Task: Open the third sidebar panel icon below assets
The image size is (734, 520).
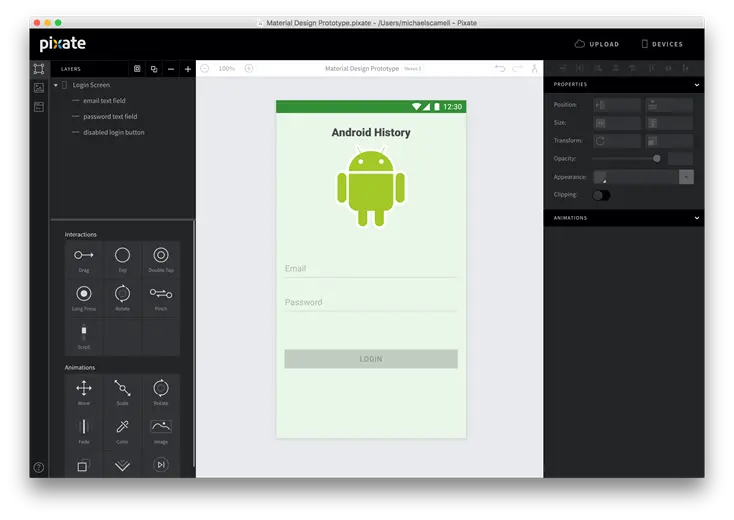Action: pos(39,107)
